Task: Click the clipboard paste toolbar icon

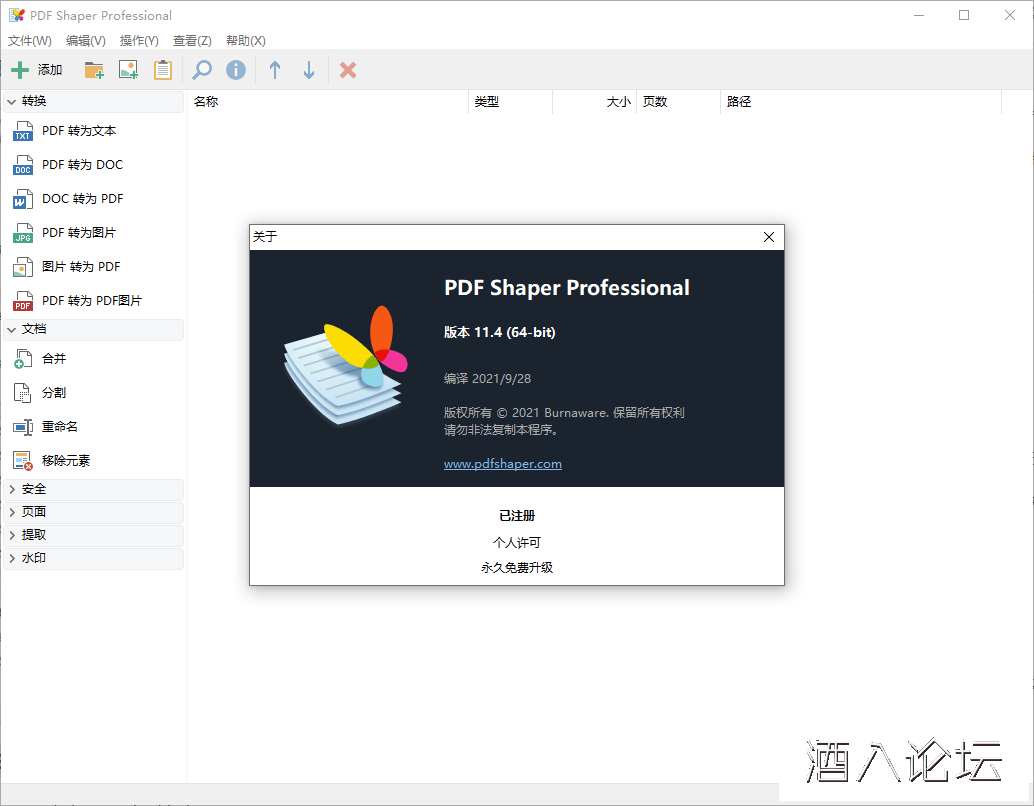Action: 162,70
